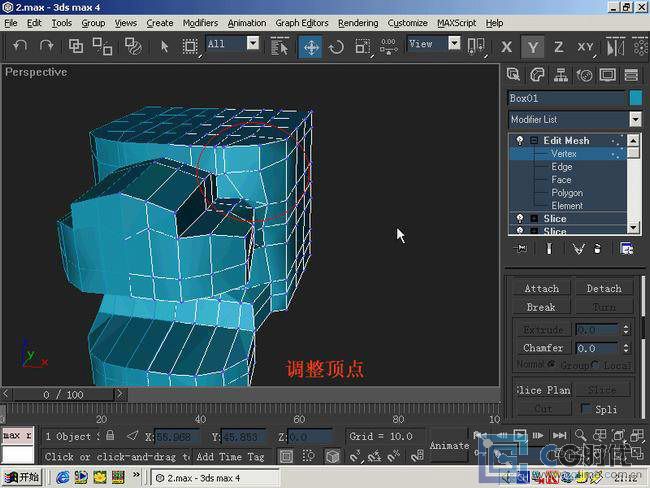The height and width of the screenshot is (488, 650).
Task: Open the Modify command panel tab
Action: coord(537,75)
